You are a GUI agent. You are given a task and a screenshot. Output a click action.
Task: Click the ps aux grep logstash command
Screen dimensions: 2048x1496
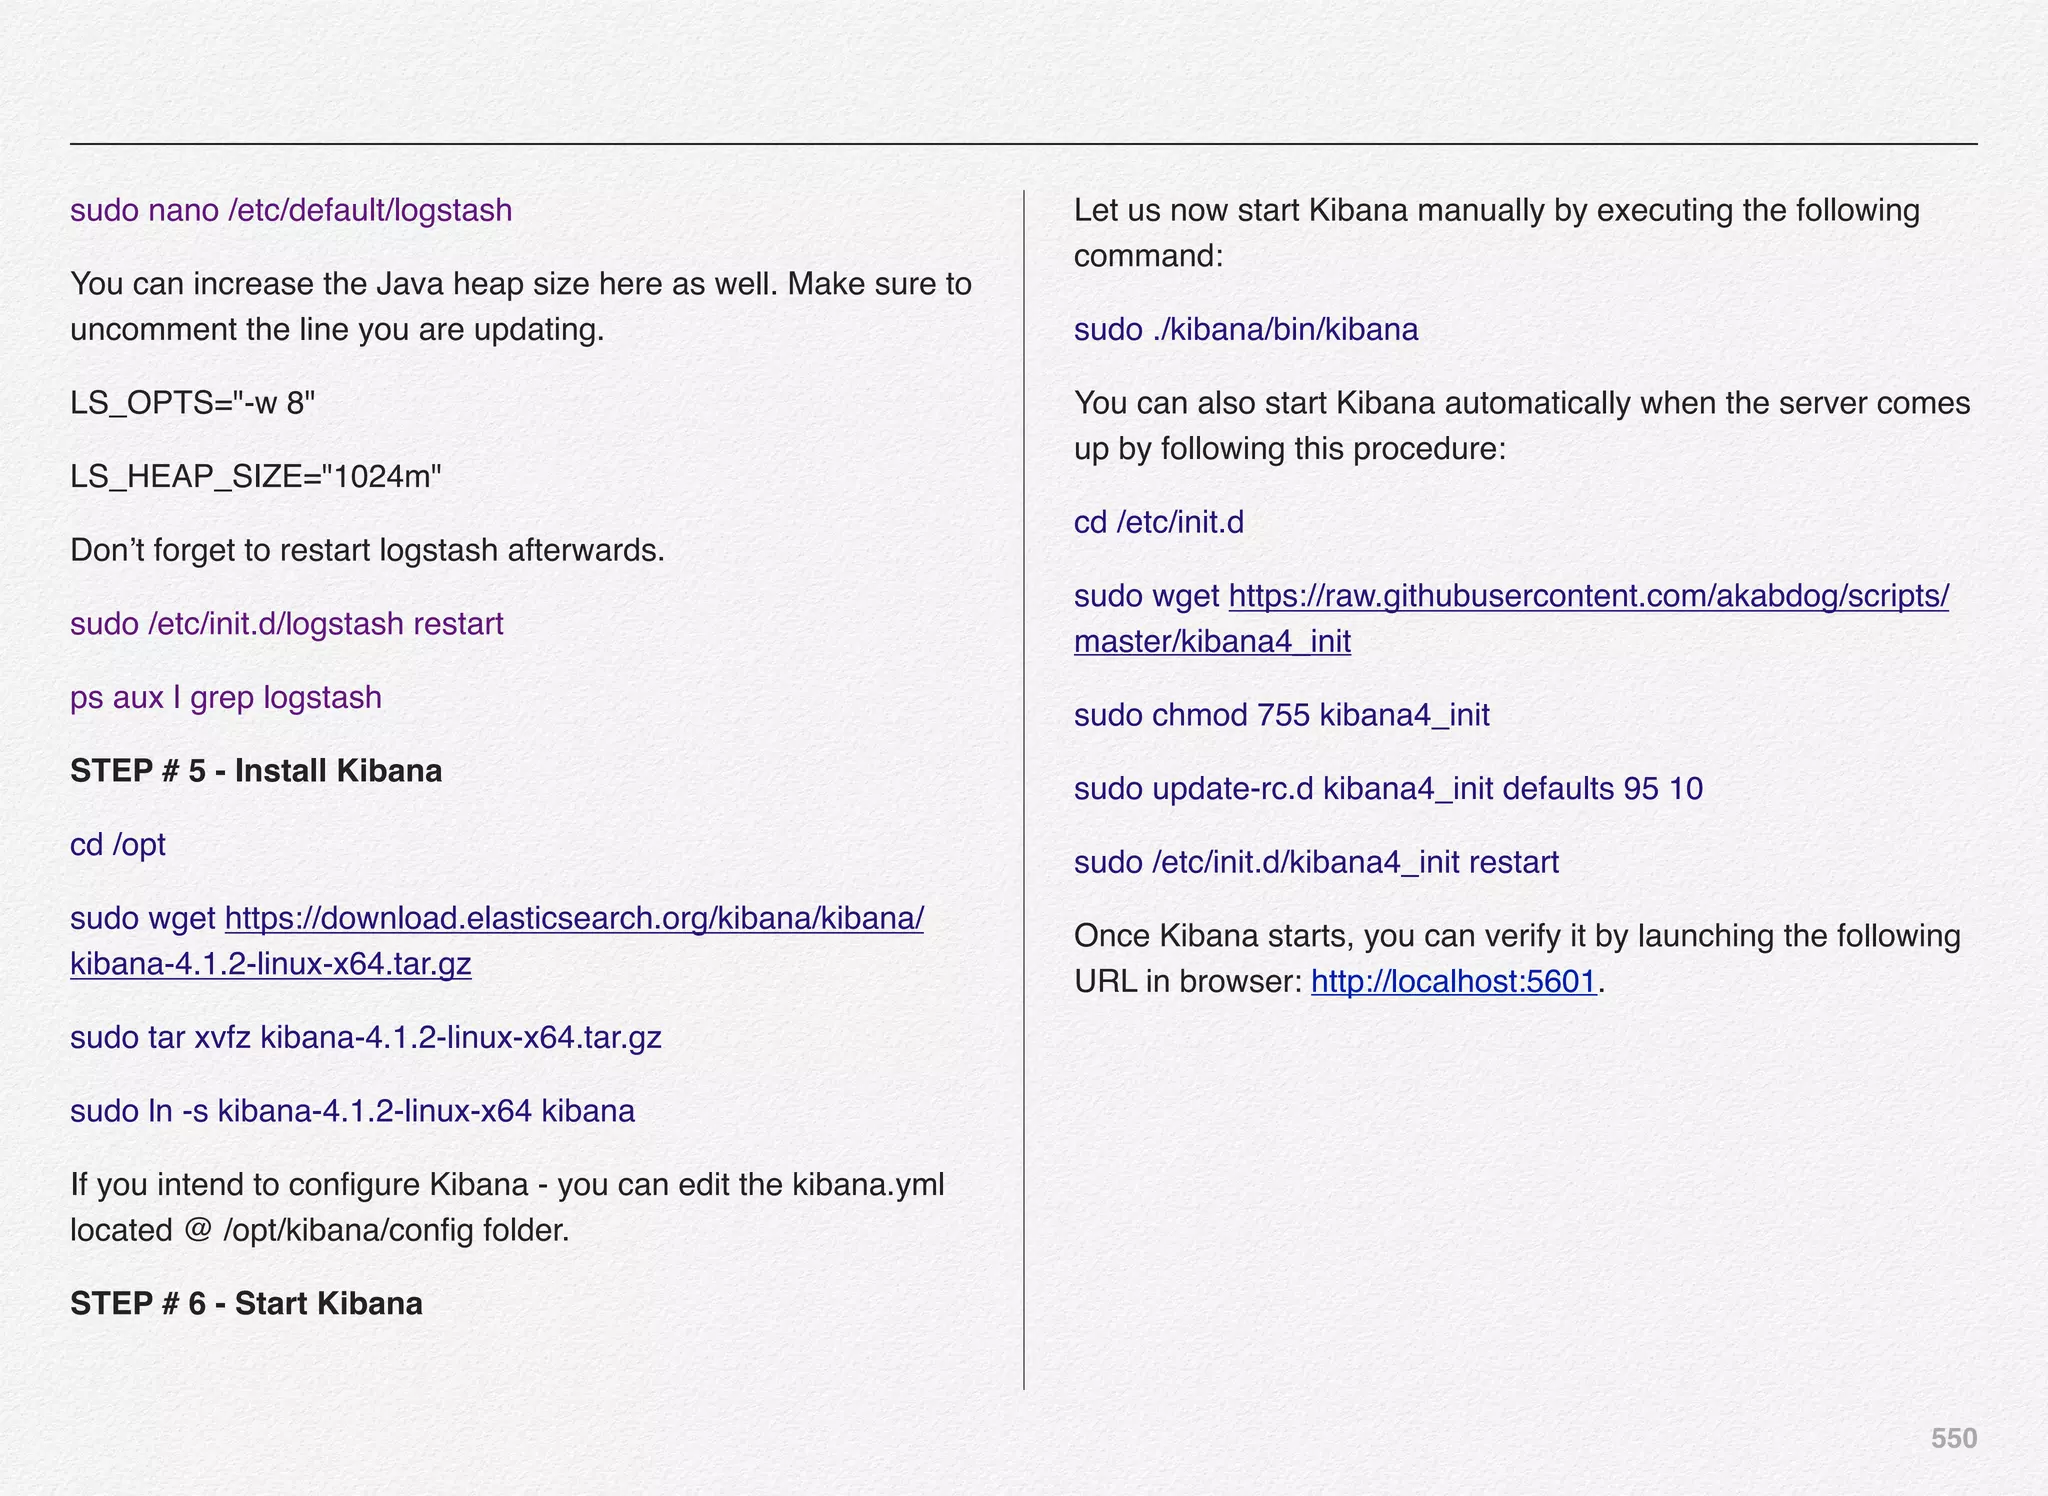coord(226,698)
